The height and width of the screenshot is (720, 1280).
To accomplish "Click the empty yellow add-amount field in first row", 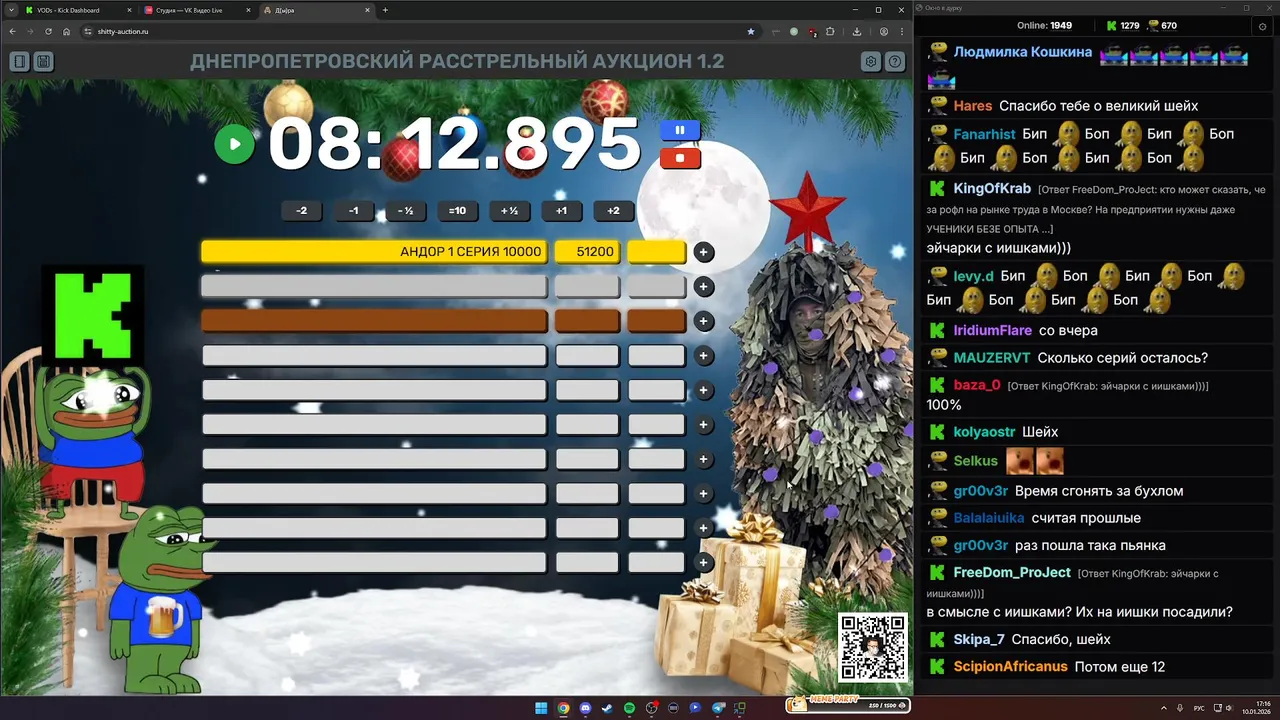I will [x=656, y=252].
